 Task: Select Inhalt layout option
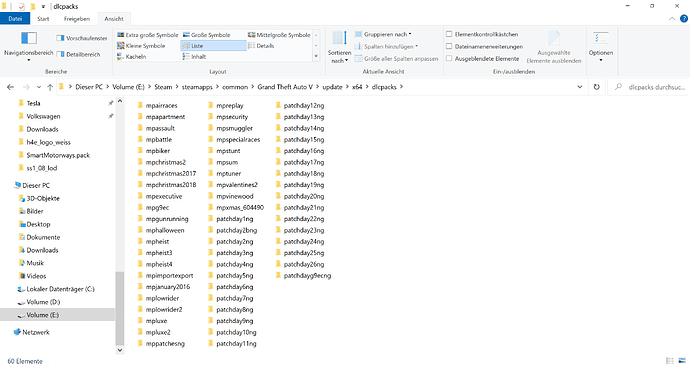pyautogui.click(x=194, y=57)
